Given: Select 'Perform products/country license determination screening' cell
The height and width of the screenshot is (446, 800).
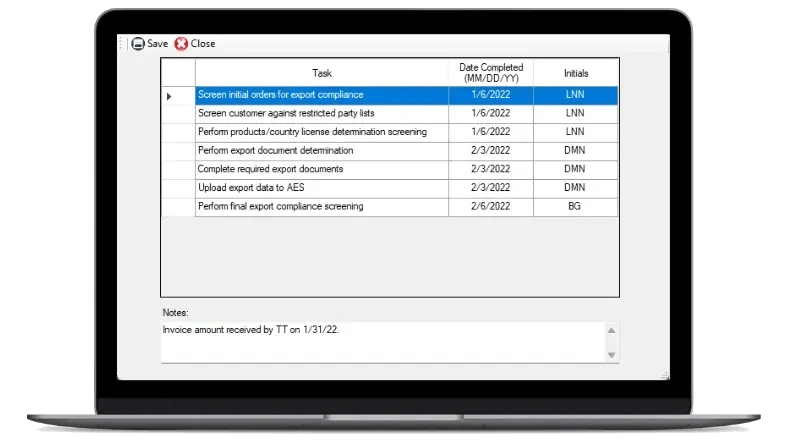Looking at the screenshot, I should tap(322, 133).
